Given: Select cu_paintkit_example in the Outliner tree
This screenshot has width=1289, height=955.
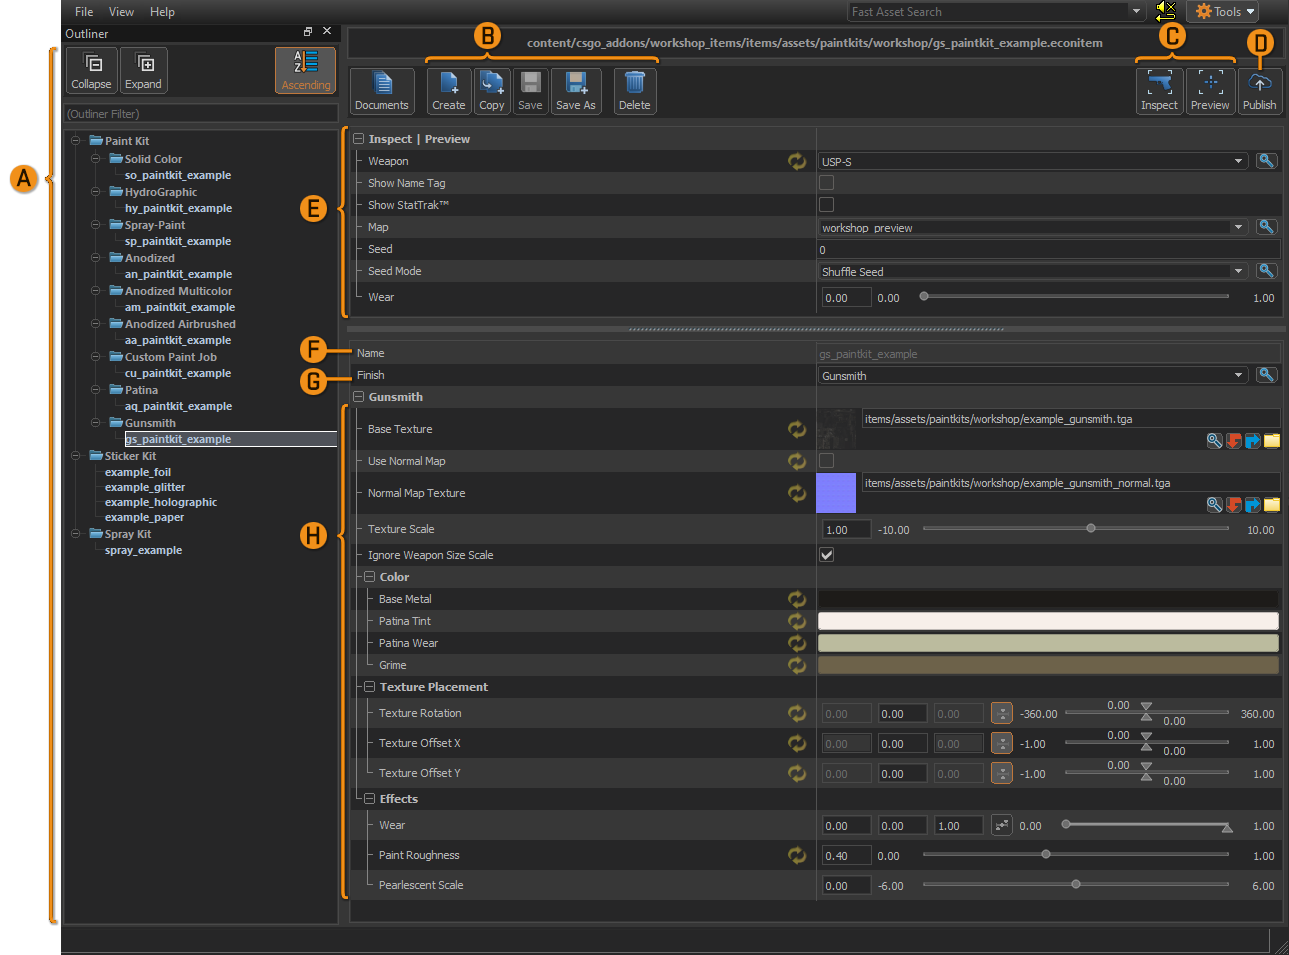Looking at the screenshot, I should (178, 373).
